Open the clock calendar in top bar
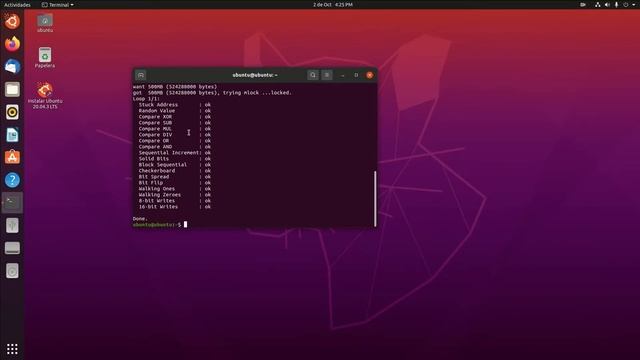 333,5
